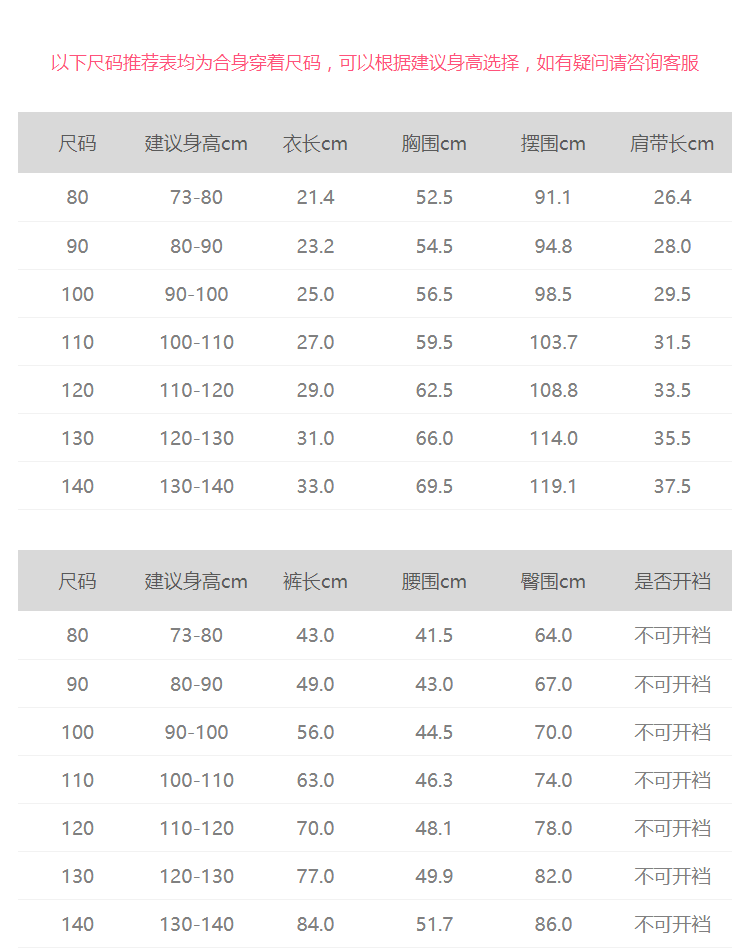Click 不可开裆 in the 73-80 height row
This screenshot has height=948, width=750.
coord(672,636)
